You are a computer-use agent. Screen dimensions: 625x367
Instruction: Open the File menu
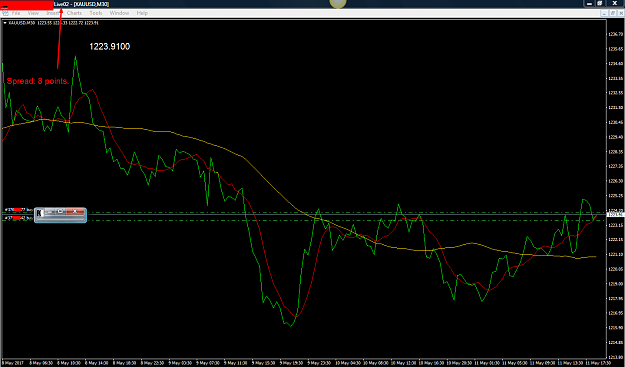[x=16, y=13]
